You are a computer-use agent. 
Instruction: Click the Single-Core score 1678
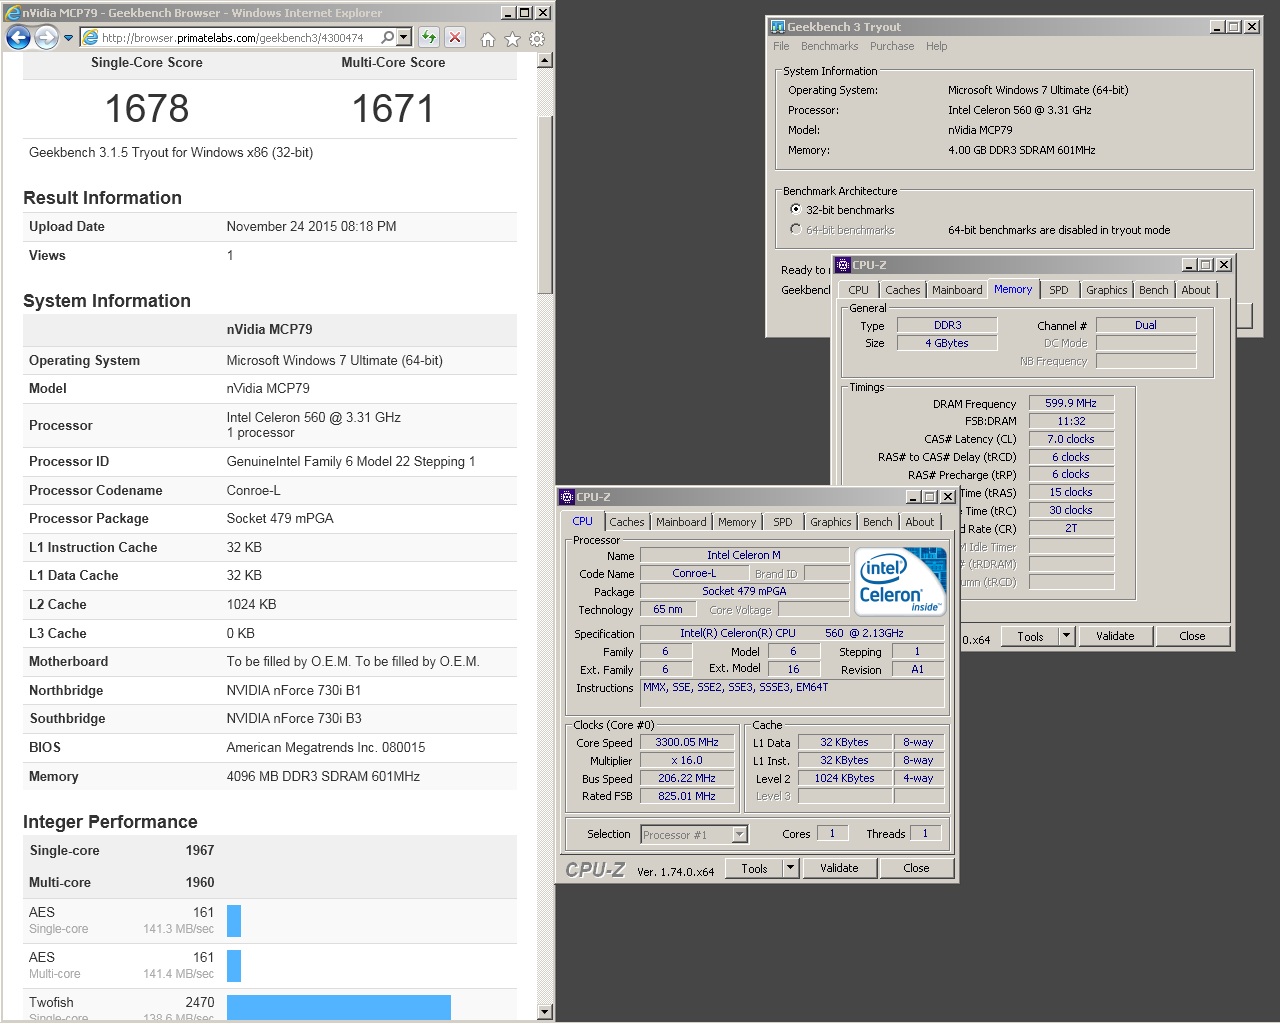147,108
